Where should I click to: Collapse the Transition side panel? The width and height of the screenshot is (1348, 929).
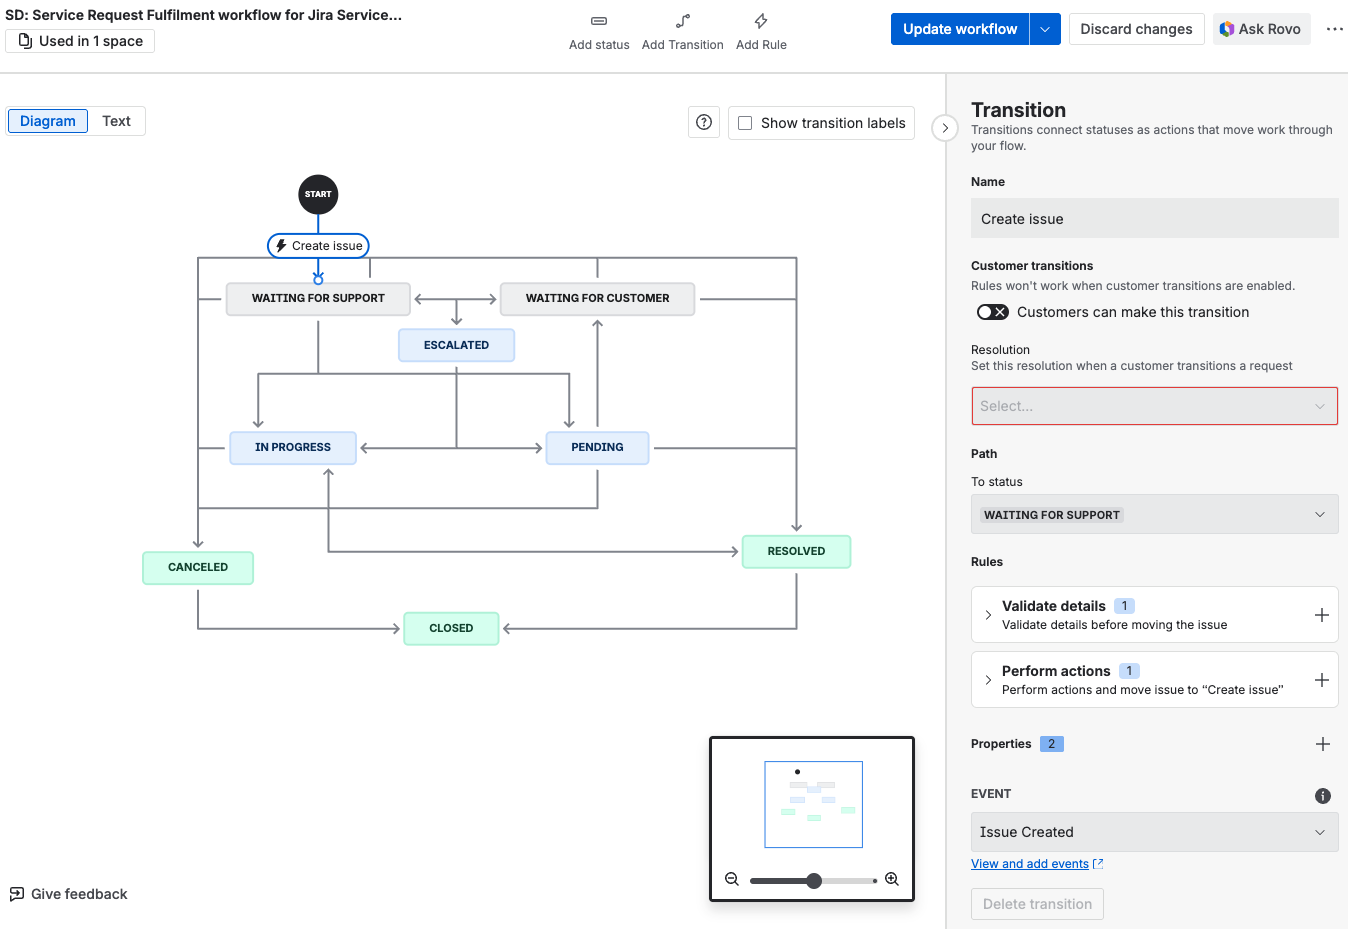coord(945,128)
